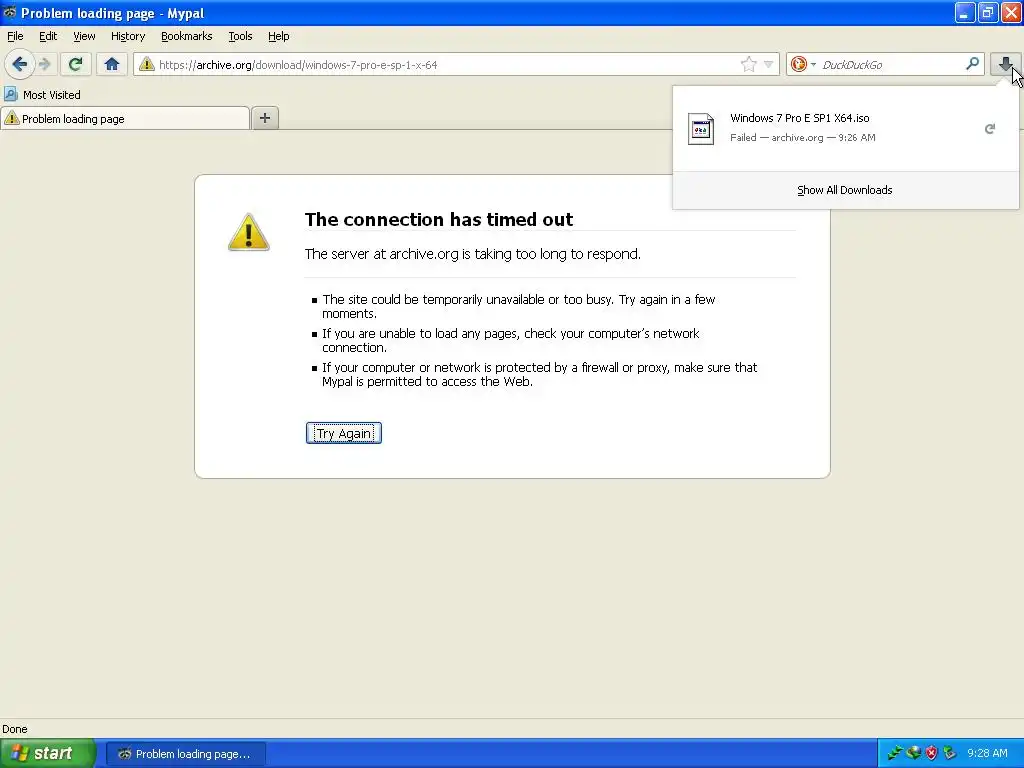Open a new tab with the plus button

click(x=264, y=118)
